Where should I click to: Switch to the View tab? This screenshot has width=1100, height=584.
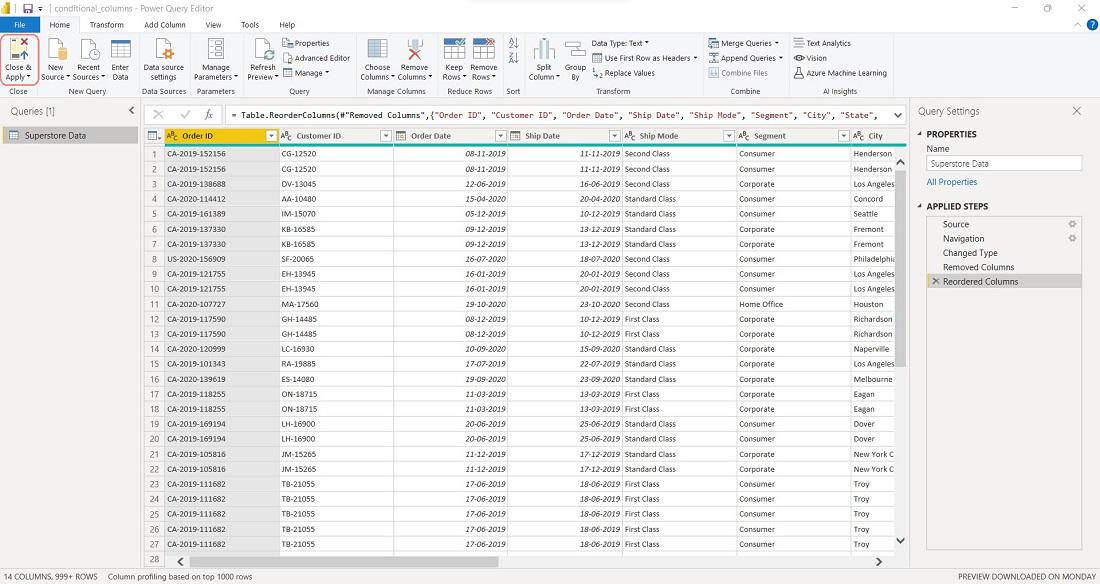[213, 25]
